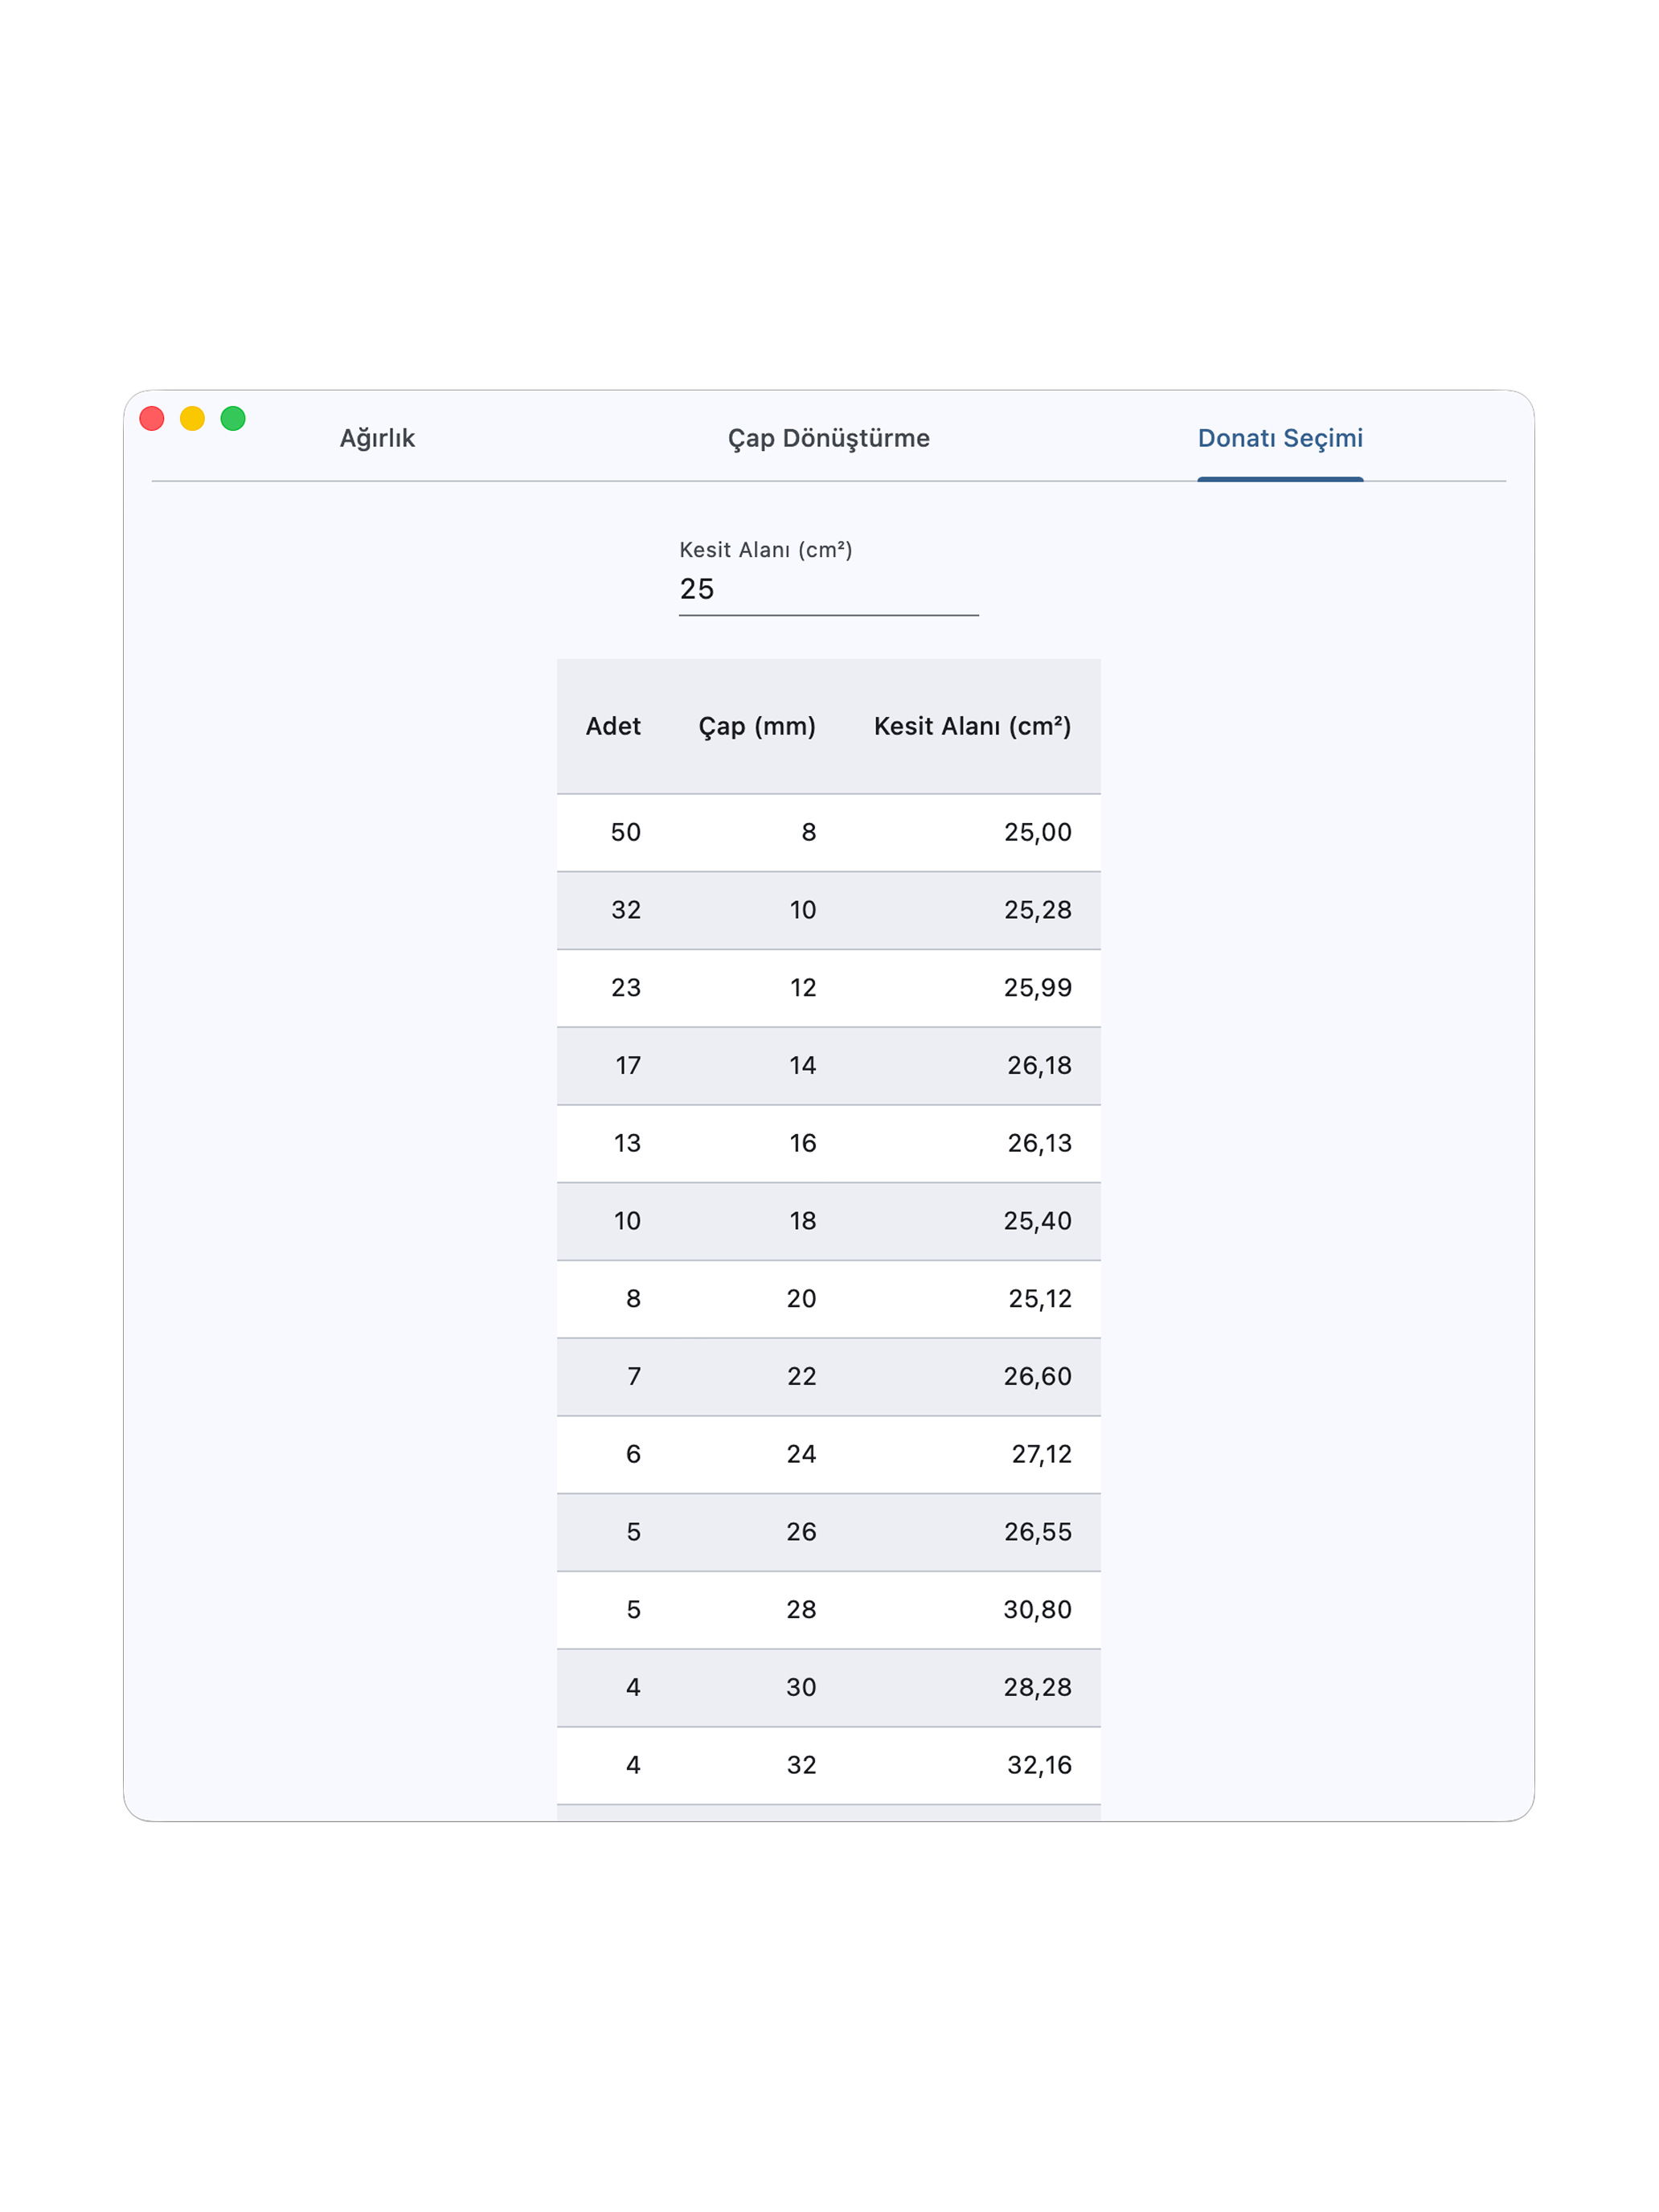1659x2212 pixels.
Task: Switch to the Ağırlık tab
Action: coord(377,438)
